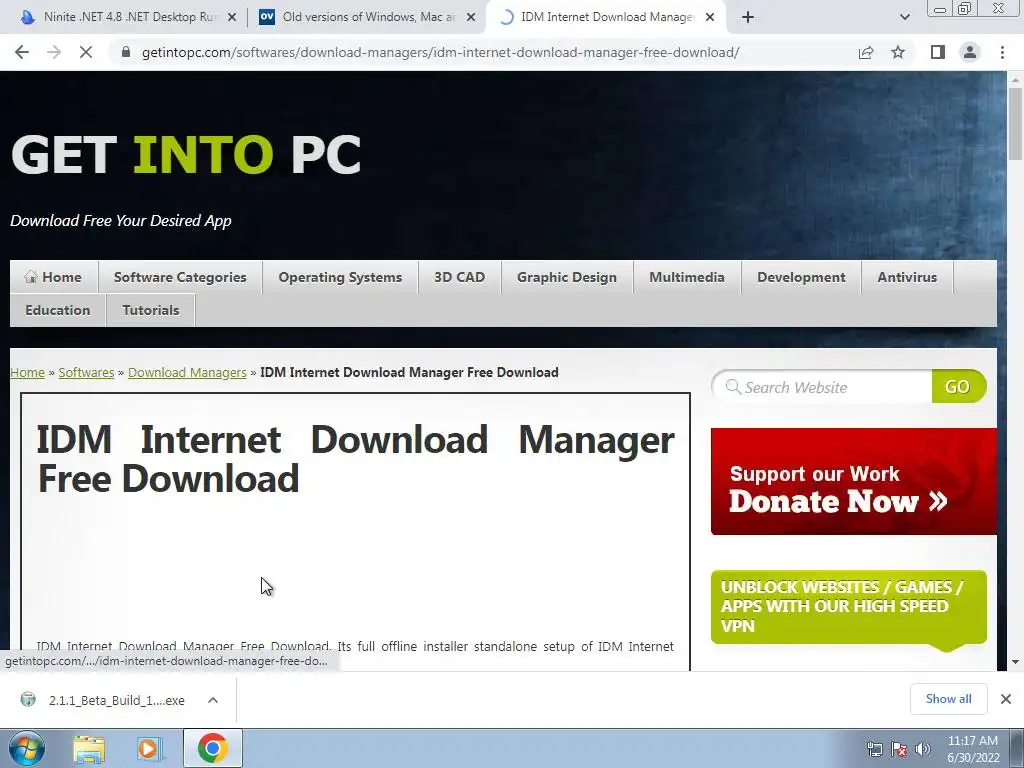Screen dimensions: 1024x768
Task: Open Windows Media Player from taskbar
Action: click(150, 749)
